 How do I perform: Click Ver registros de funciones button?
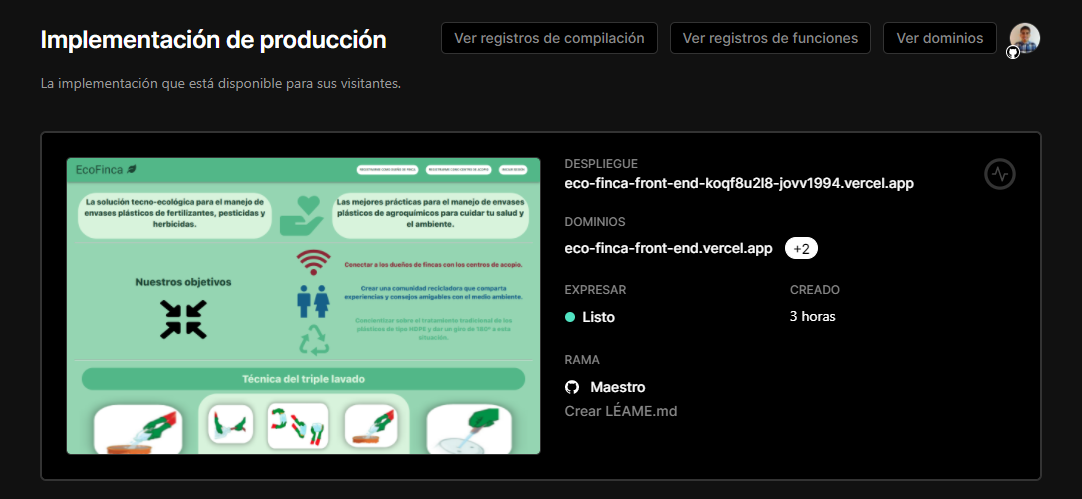tap(770, 38)
